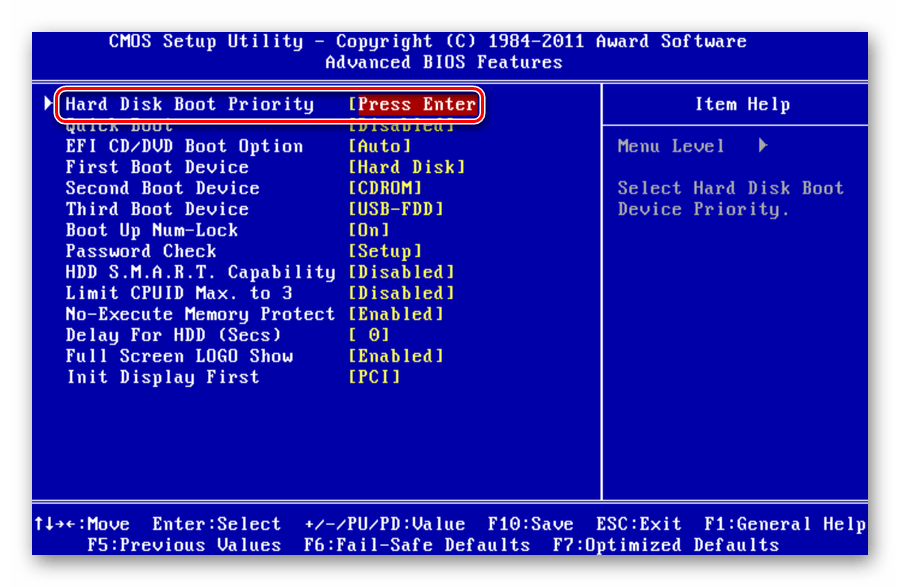Change EFI CD/DVD Boot Option Auto value
This screenshot has width=900, height=587.
pos(380,146)
